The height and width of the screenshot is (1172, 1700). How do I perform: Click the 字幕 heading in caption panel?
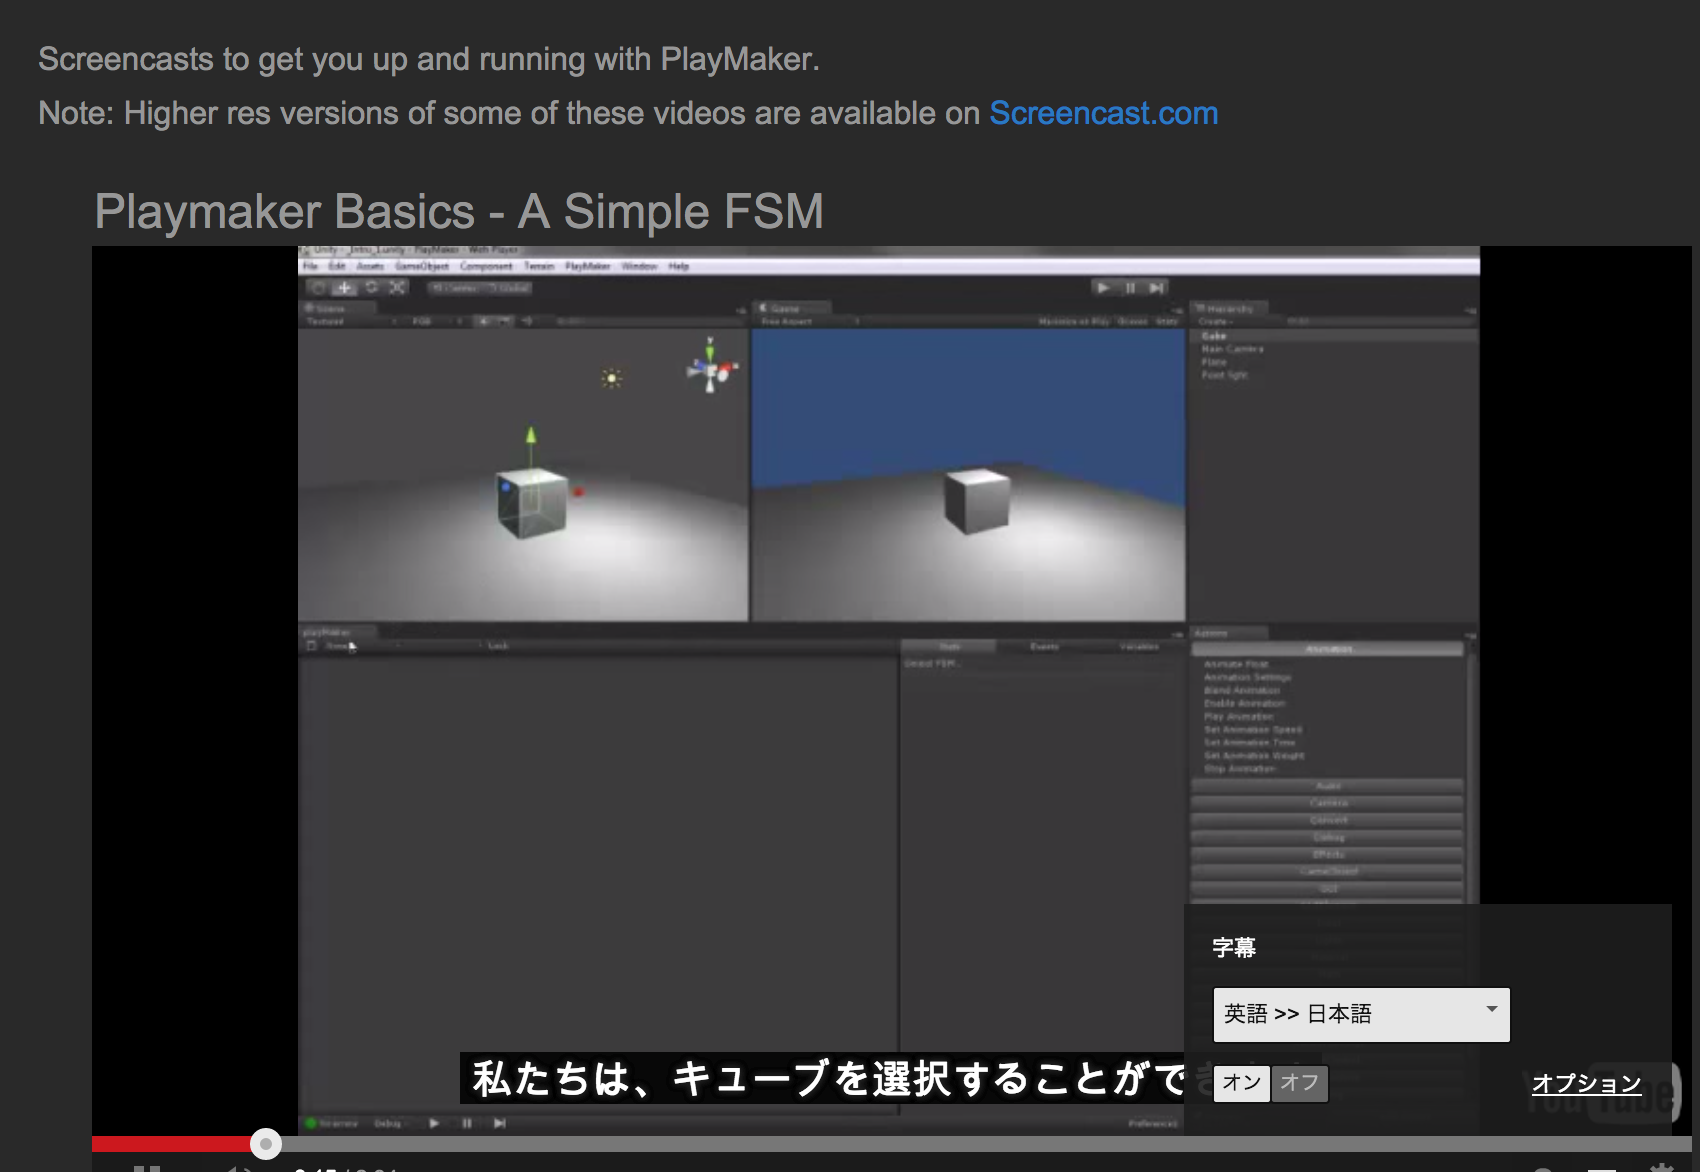click(x=1234, y=947)
